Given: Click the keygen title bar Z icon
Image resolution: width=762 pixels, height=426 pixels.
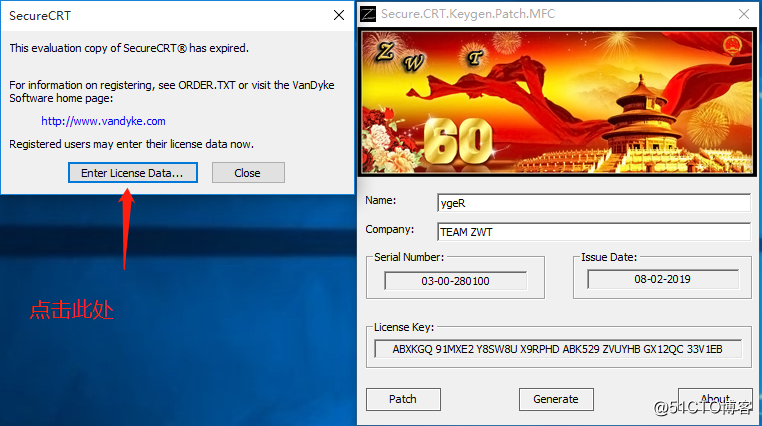Looking at the screenshot, I should [368, 14].
